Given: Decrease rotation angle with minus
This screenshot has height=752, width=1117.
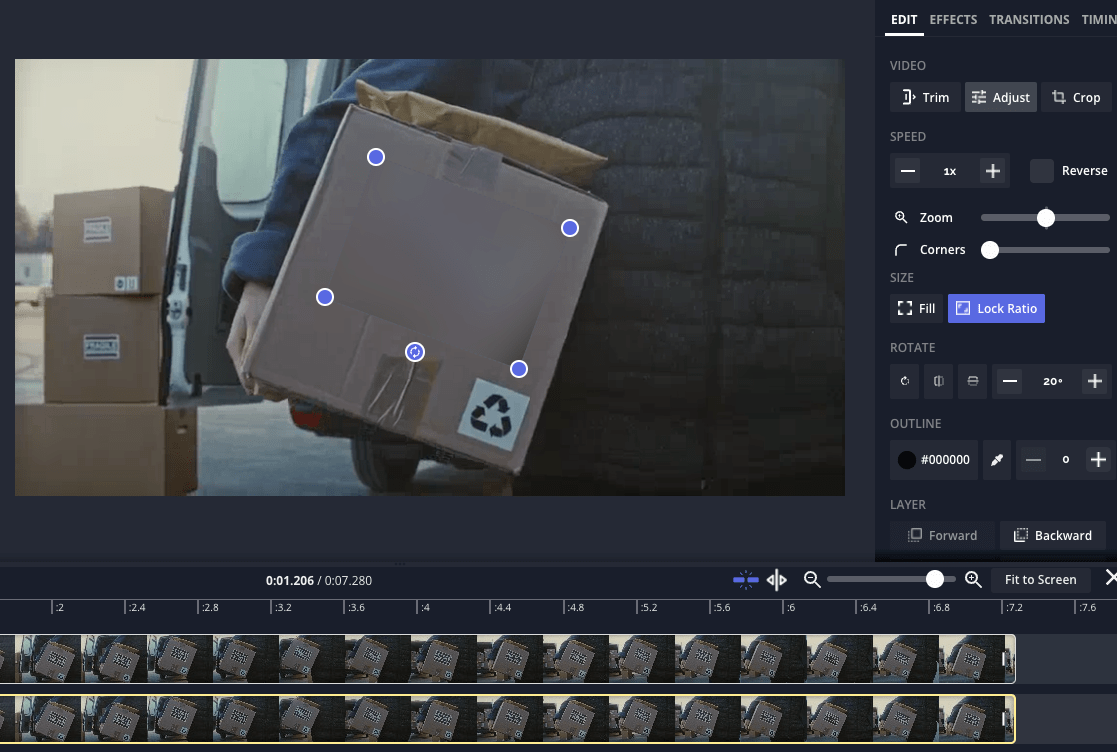Looking at the screenshot, I should coord(1009,381).
